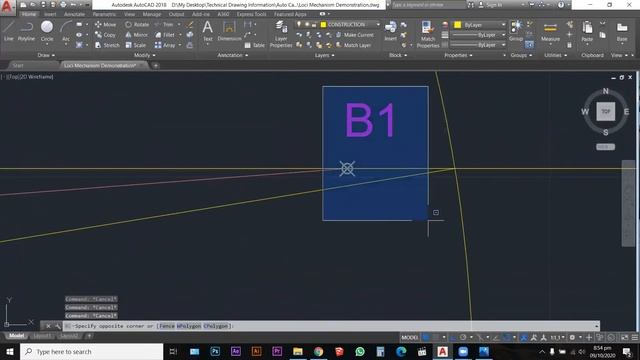The height and width of the screenshot is (360, 640).
Task: Toggle grid display in status bar
Action: pos(426,338)
